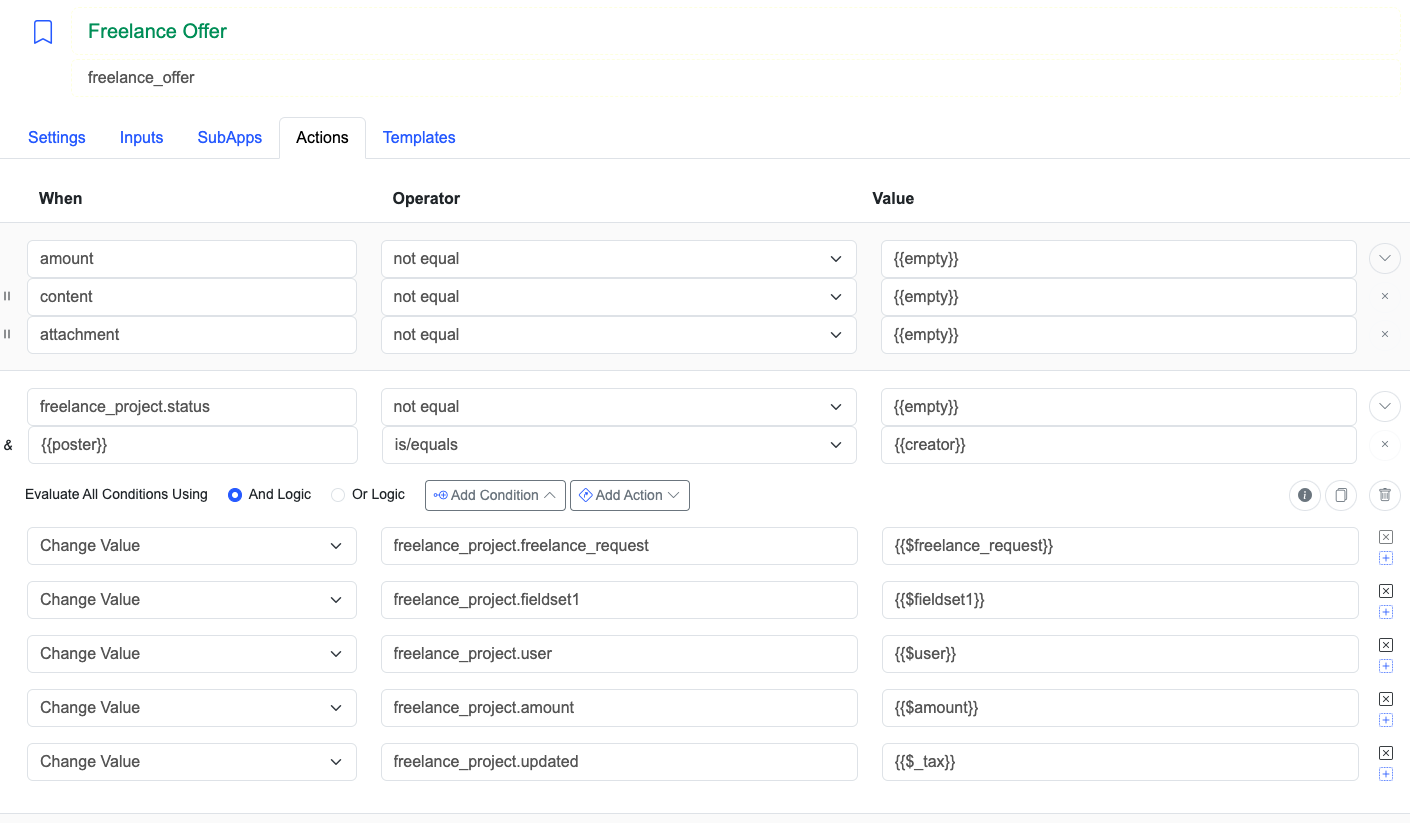Remove the freelance_project.user action via X

pyautogui.click(x=1386, y=645)
